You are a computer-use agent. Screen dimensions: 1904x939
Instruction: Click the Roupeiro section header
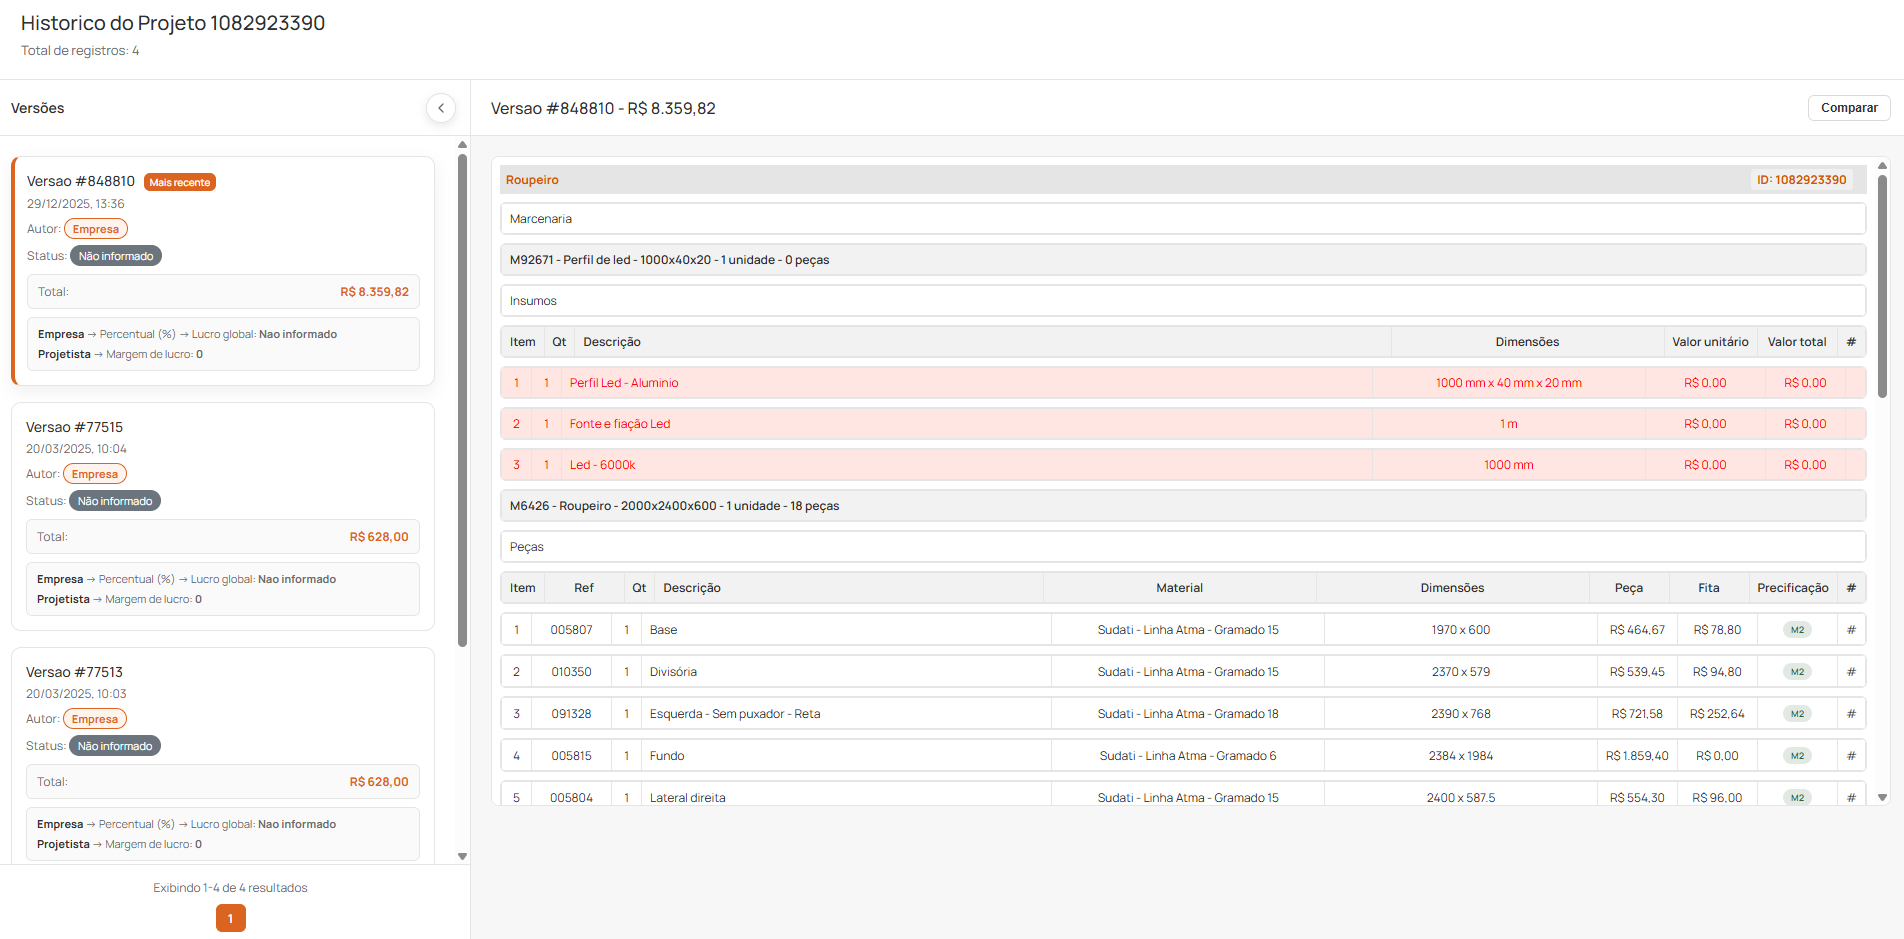[1100, 180]
